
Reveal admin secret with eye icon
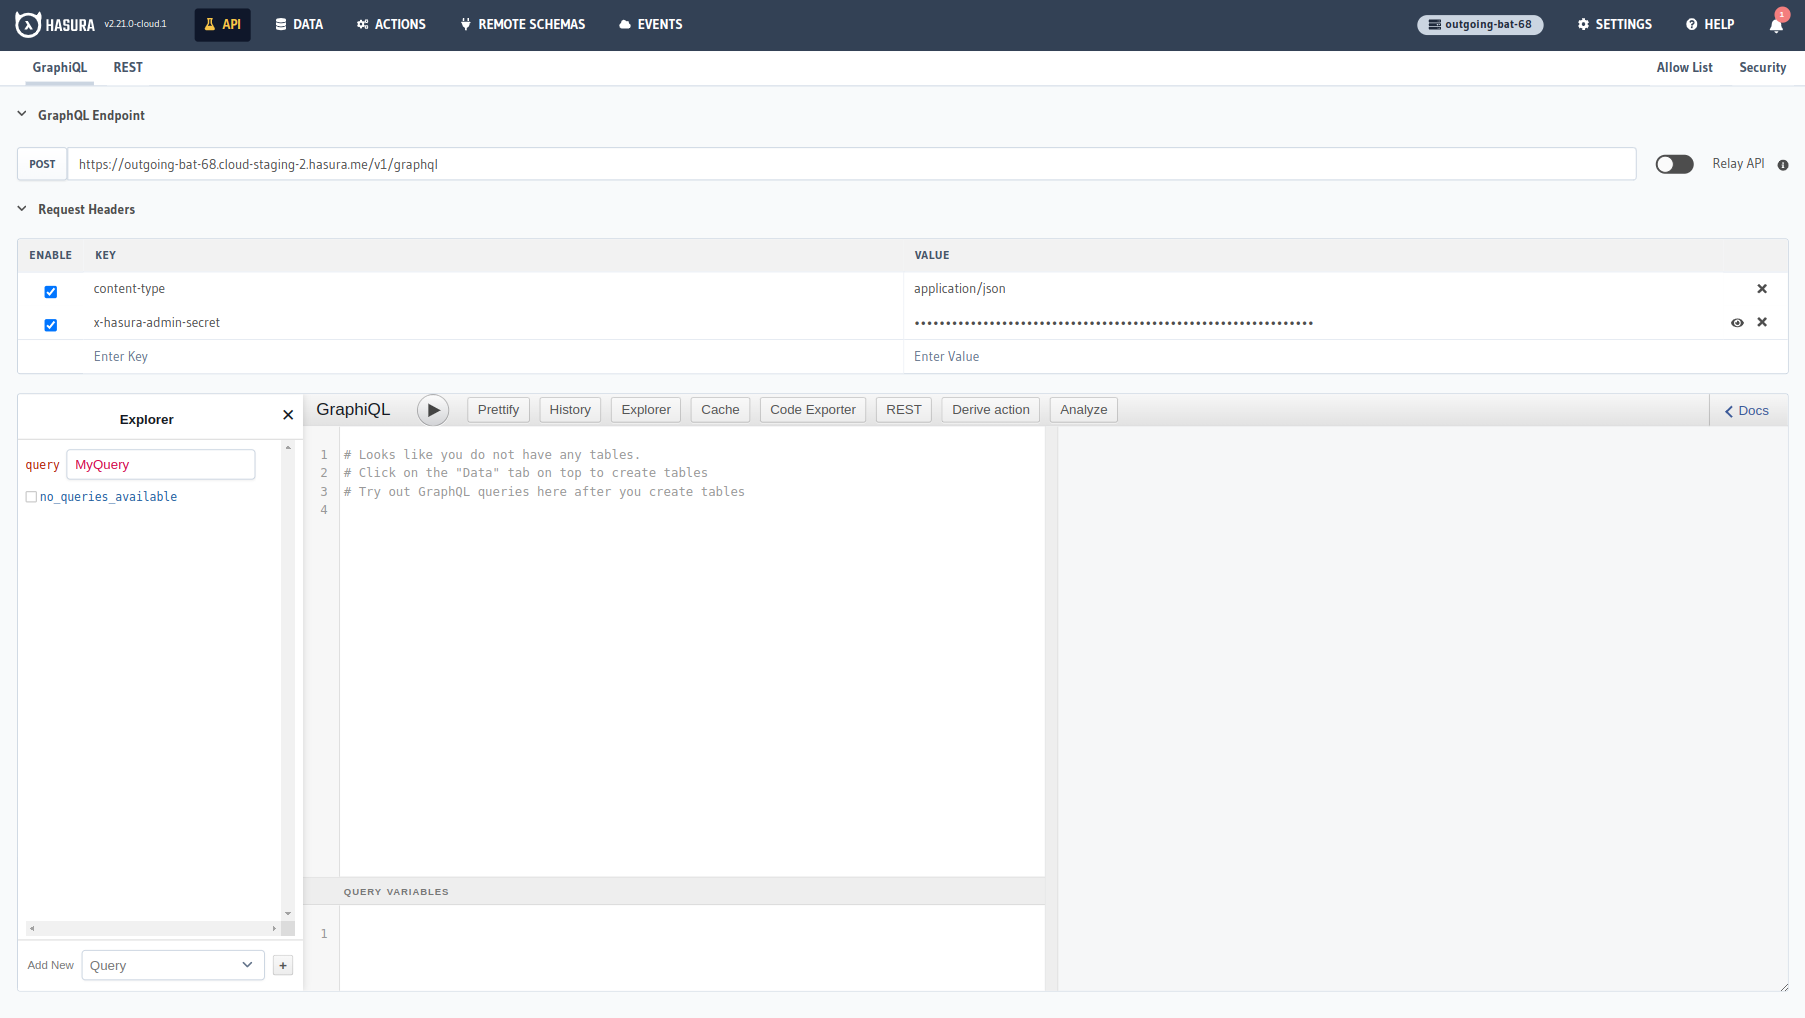[1737, 323]
